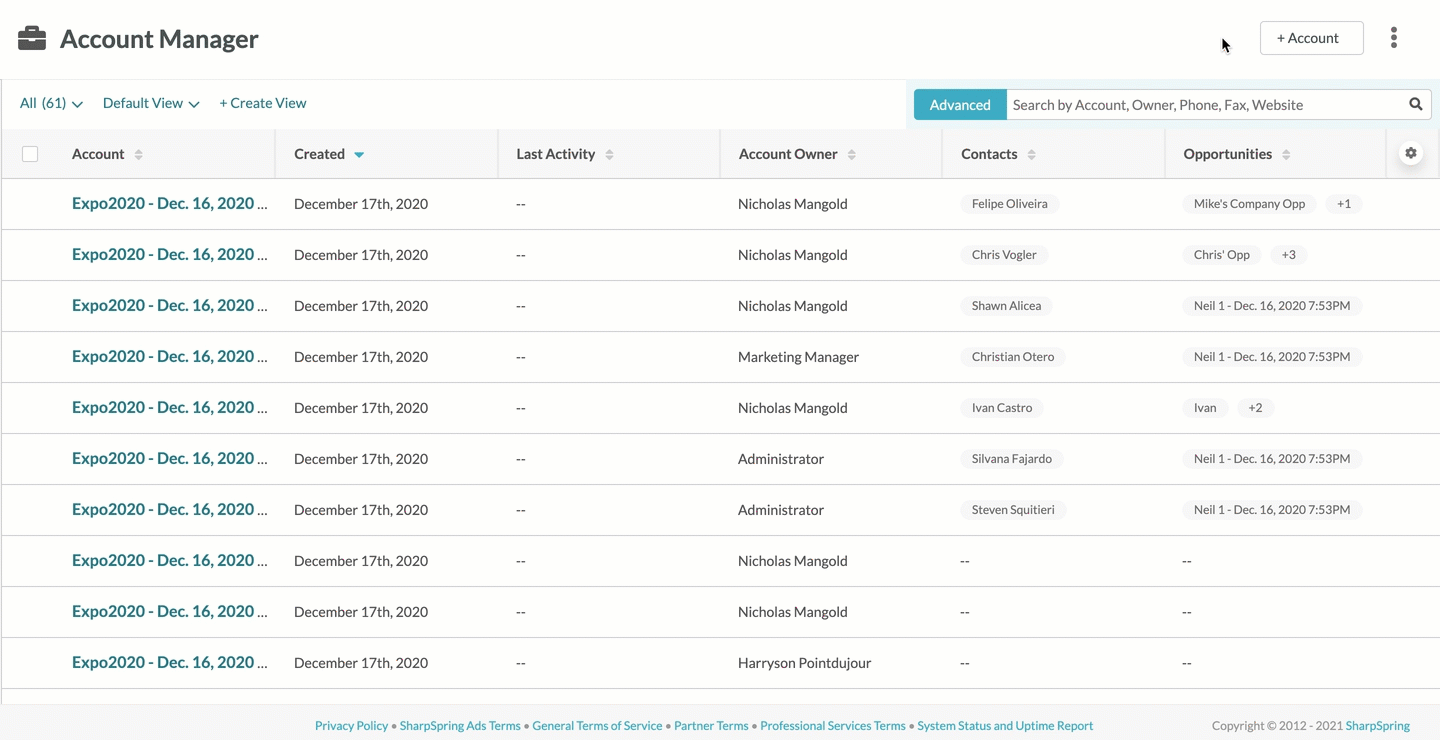The height and width of the screenshot is (740, 1440).
Task: Expand +2 more opportunities beside Ivan
Action: [1255, 408]
